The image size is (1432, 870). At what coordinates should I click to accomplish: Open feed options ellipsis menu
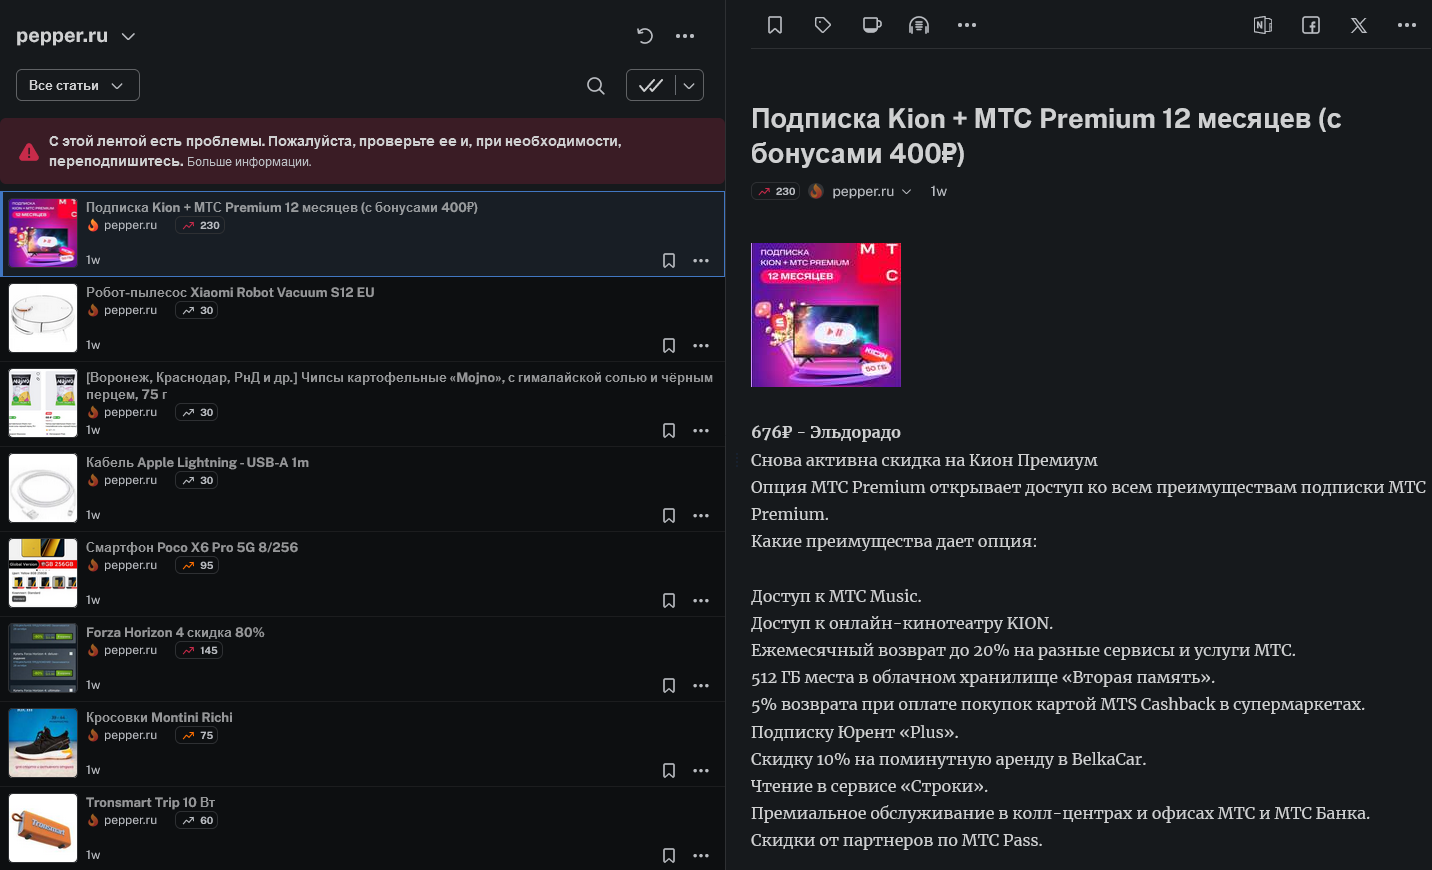pos(685,36)
